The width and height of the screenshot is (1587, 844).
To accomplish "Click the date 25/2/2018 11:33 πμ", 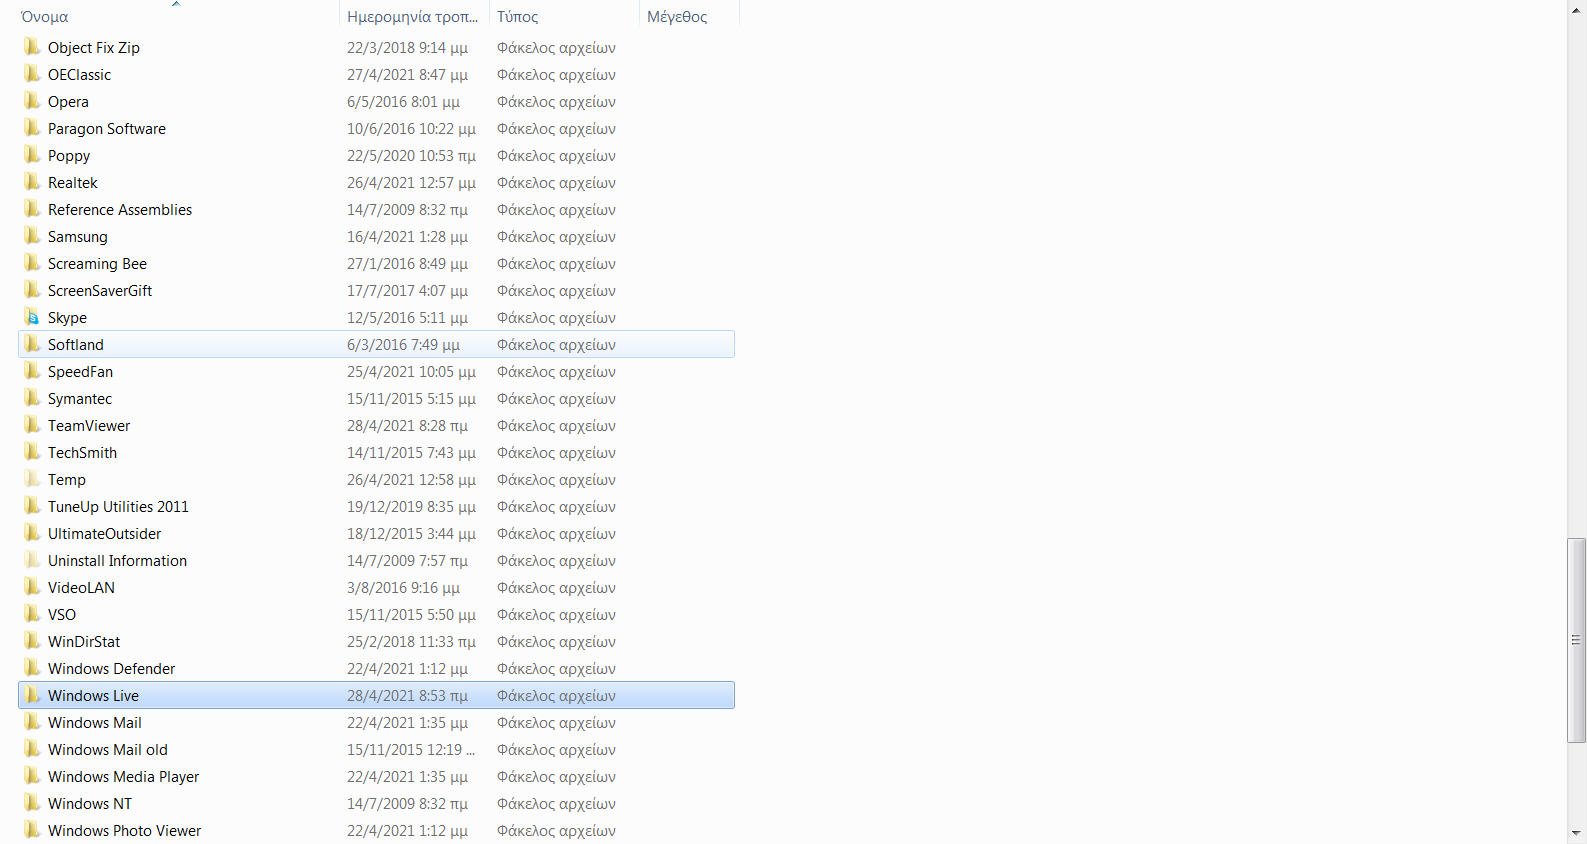I will click(411, 641).
